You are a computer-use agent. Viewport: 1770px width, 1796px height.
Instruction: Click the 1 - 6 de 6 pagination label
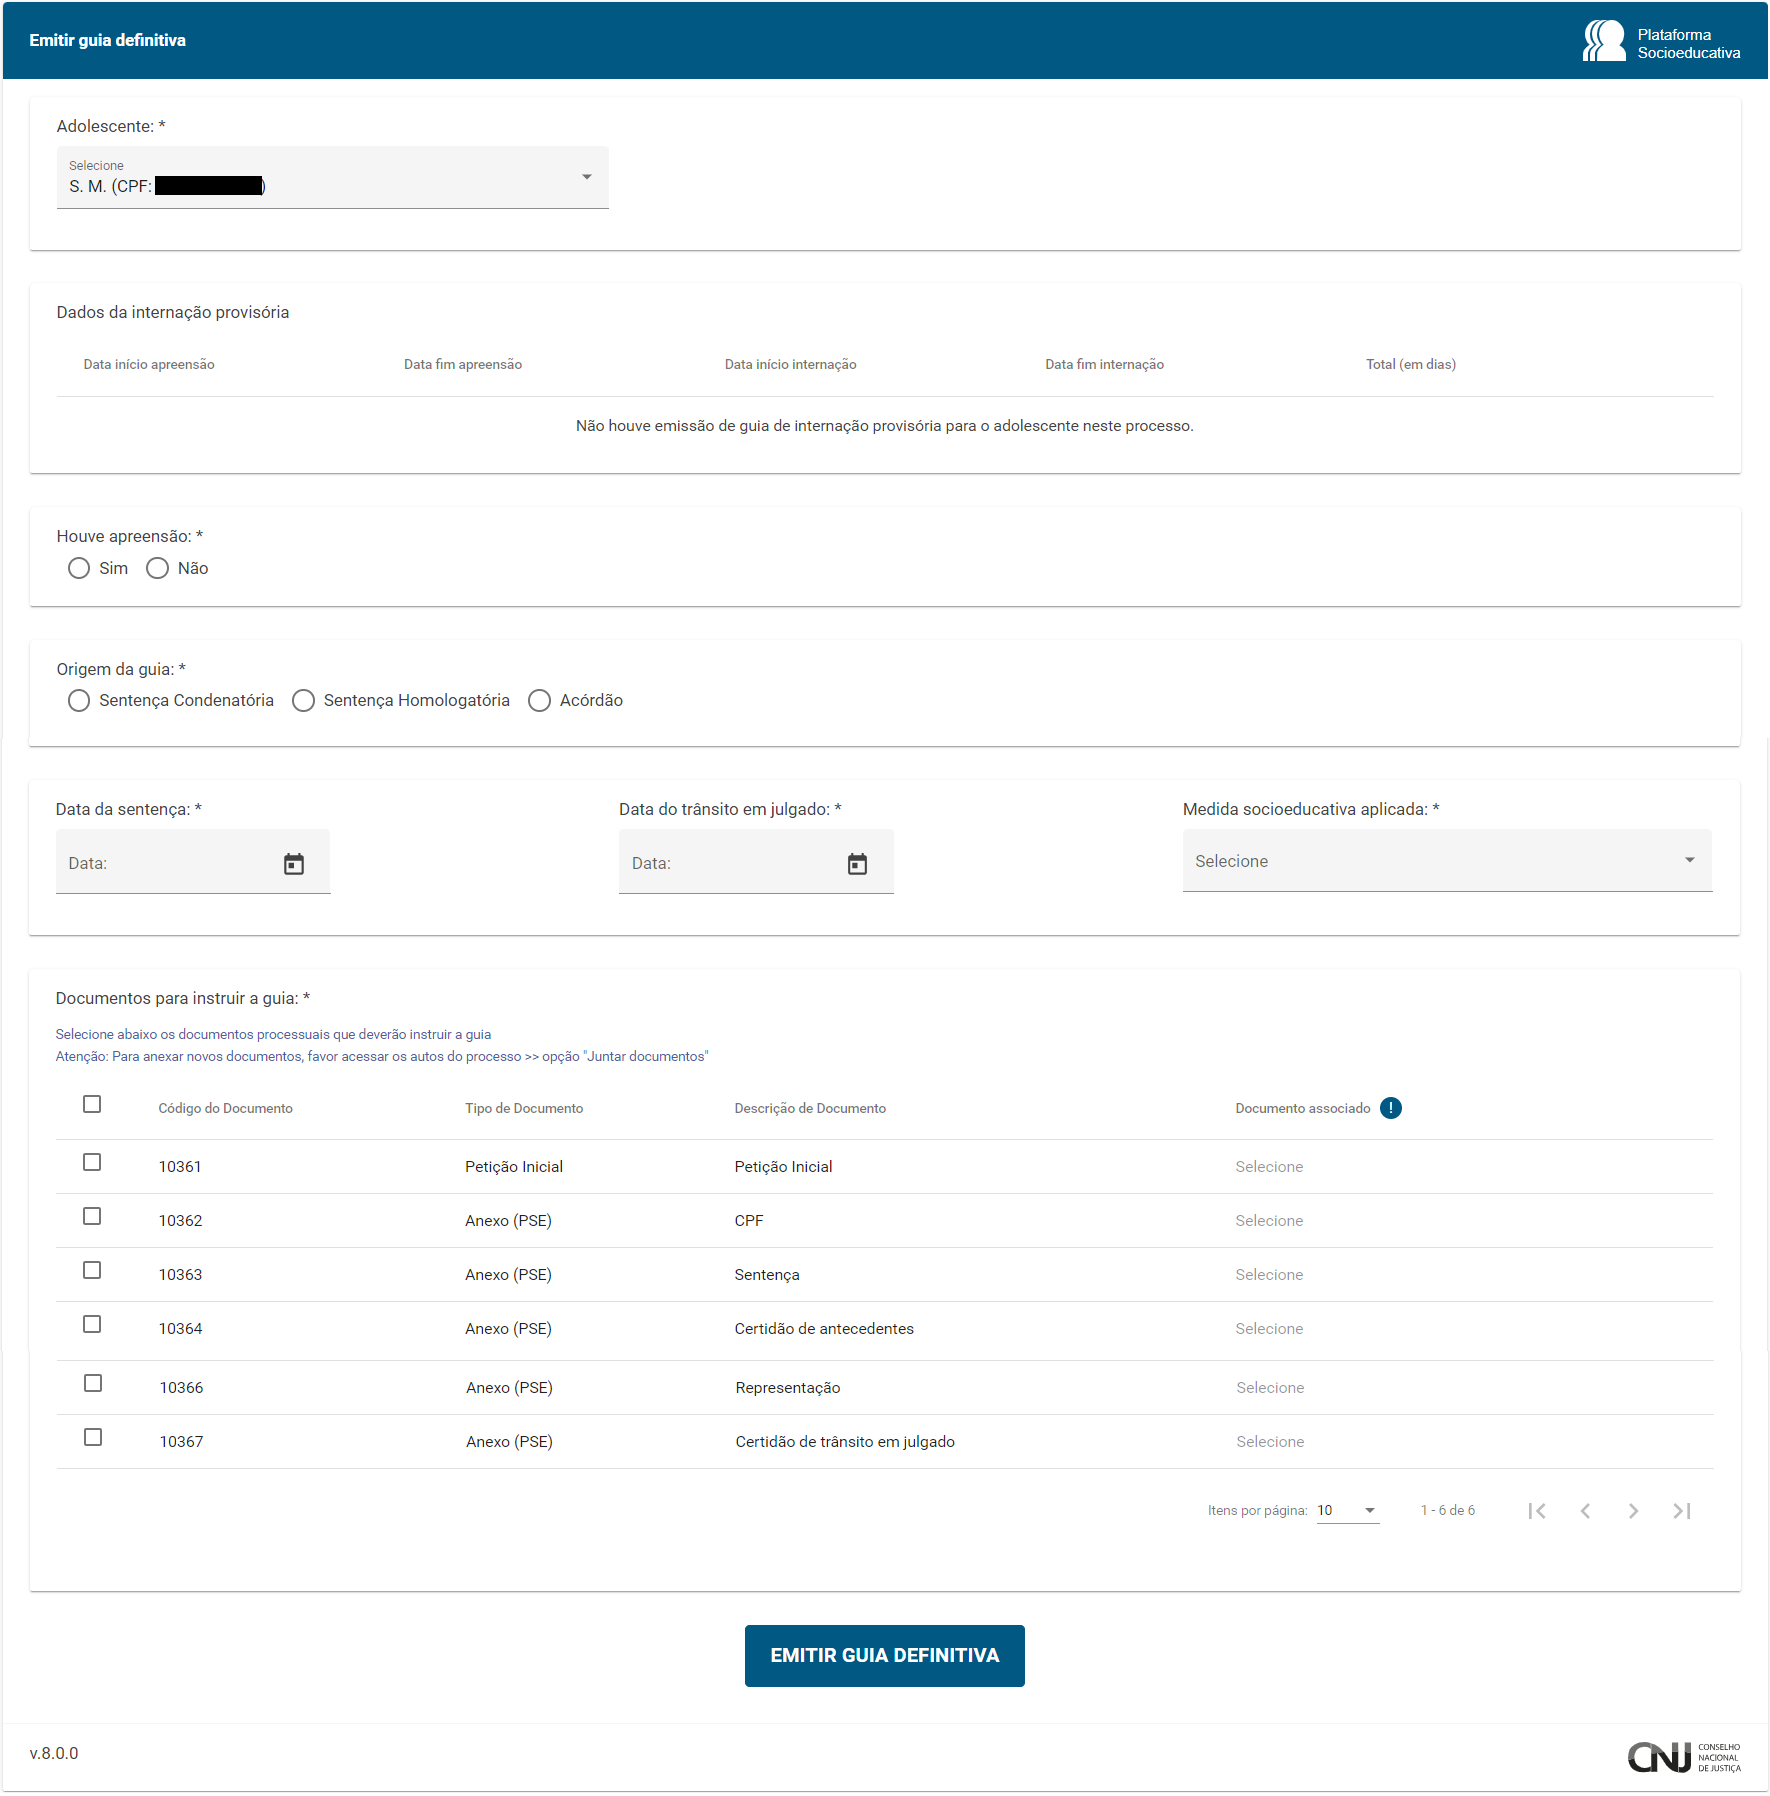1447,1511
